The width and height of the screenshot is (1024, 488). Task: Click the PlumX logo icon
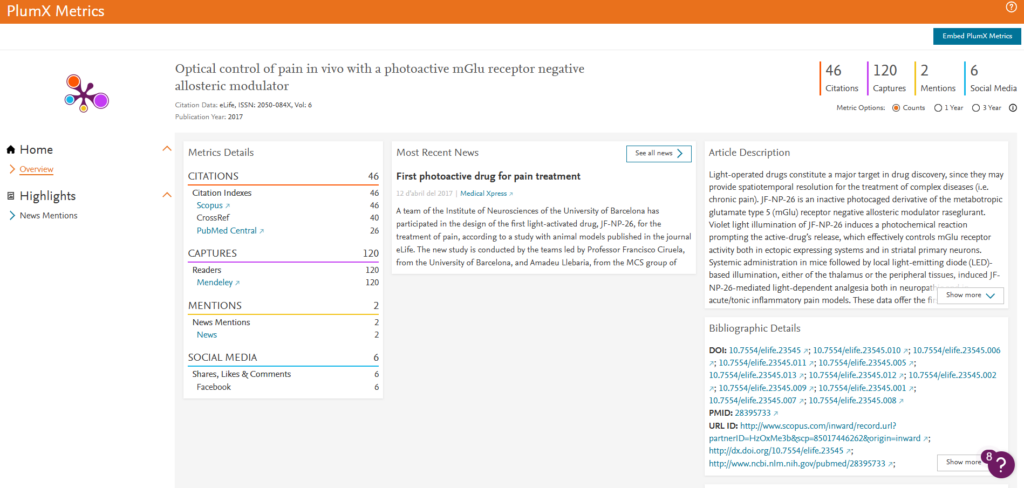pyautogui.click(x=86, y=92)
